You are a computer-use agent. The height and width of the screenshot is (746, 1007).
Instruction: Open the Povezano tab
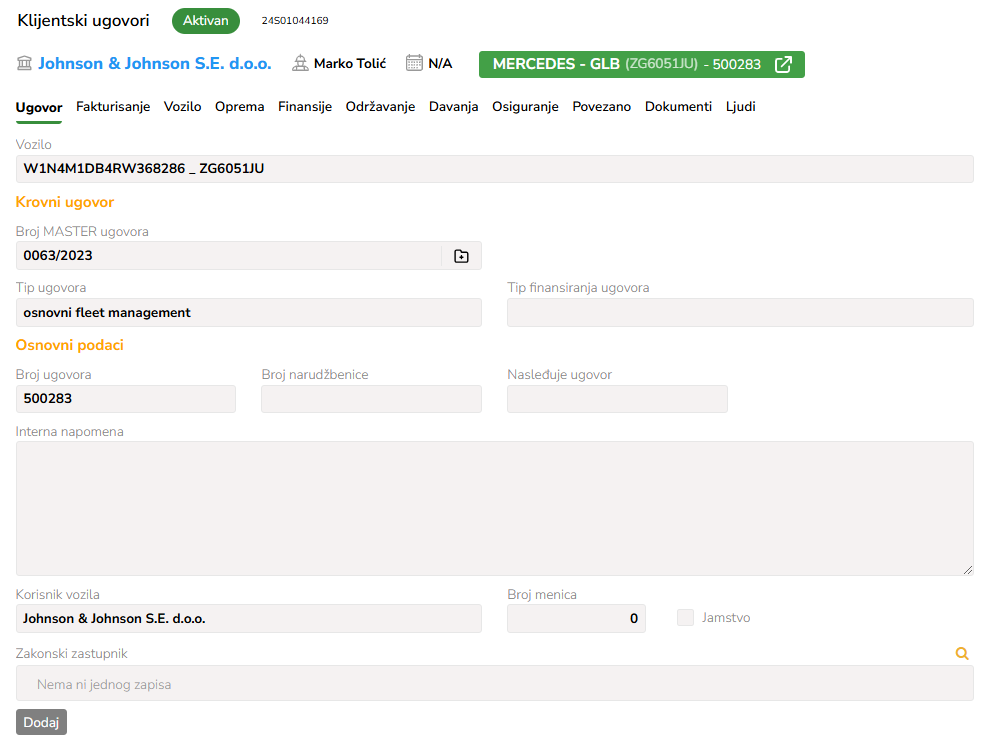pos(602,107)
